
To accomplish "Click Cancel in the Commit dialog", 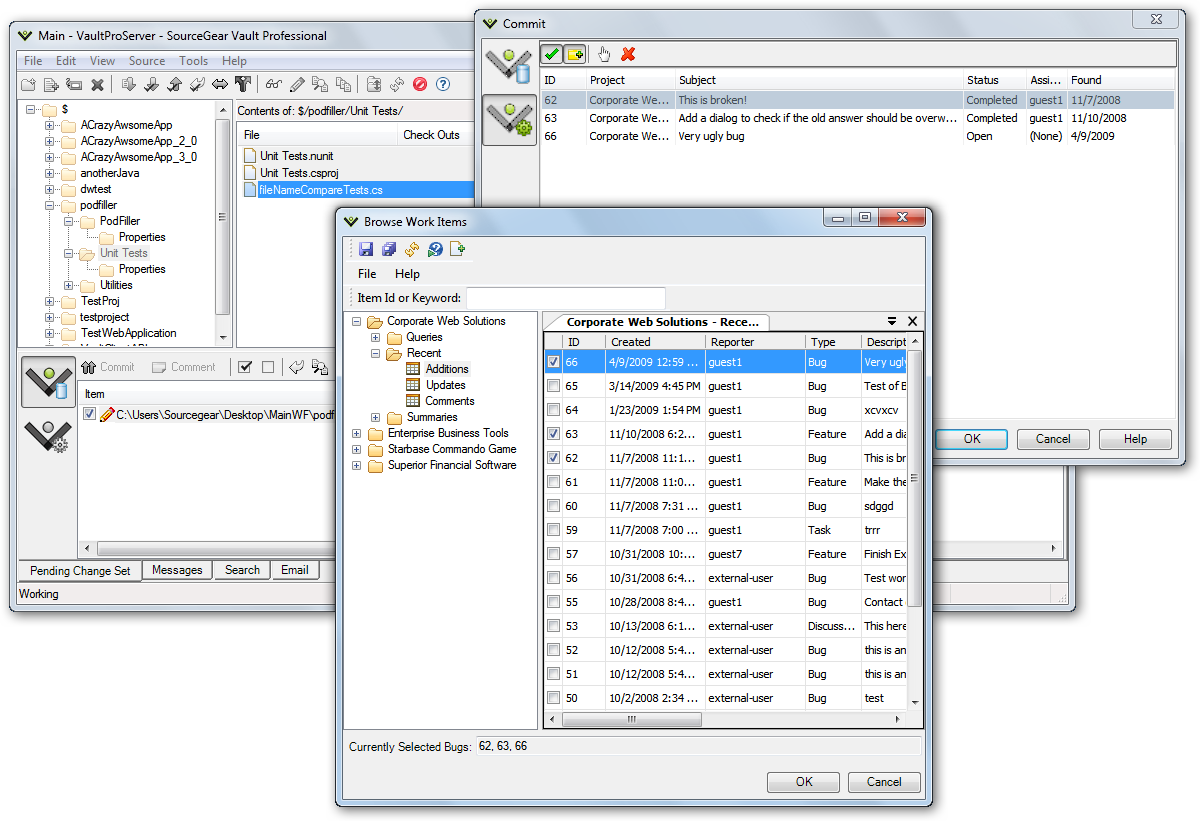I will 1053,439.
